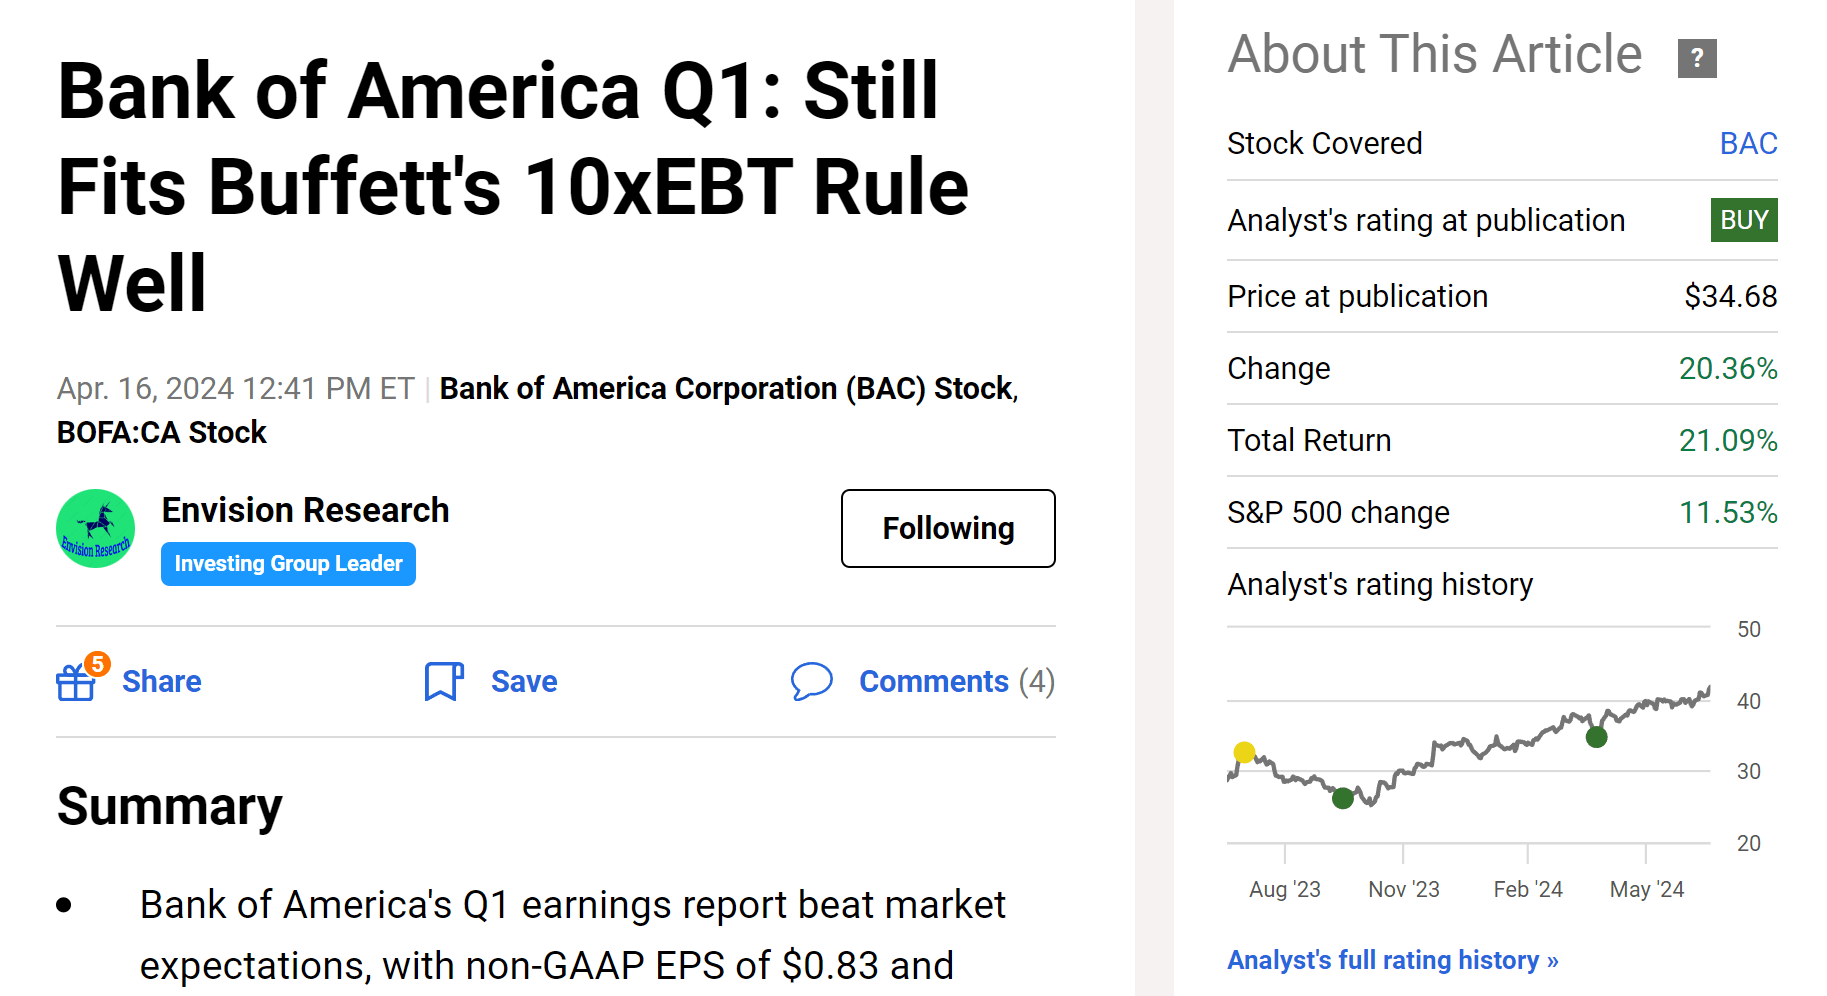1827x996 pixels.
Task: Click Bank of America Corporation (BAC) Stock link
Action: click(727, 388)
